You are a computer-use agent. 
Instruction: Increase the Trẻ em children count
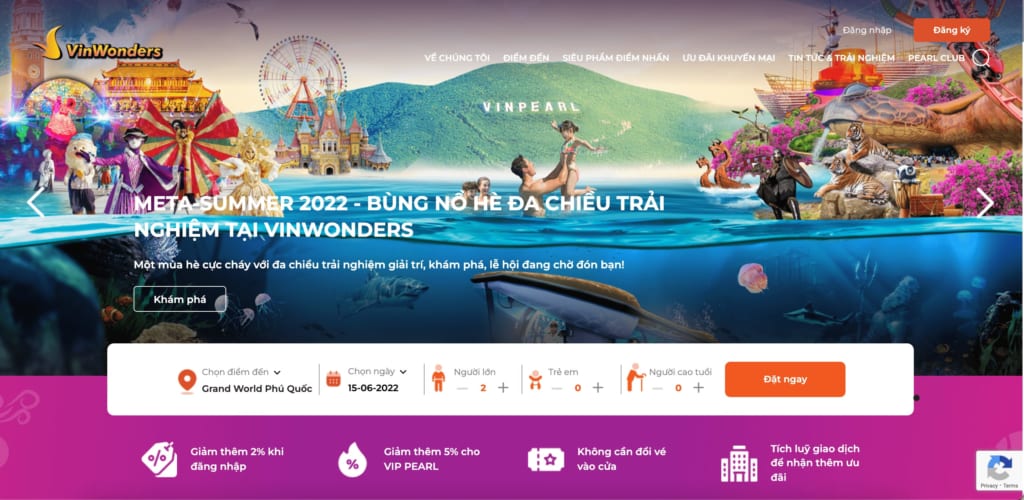pos(598,388)
